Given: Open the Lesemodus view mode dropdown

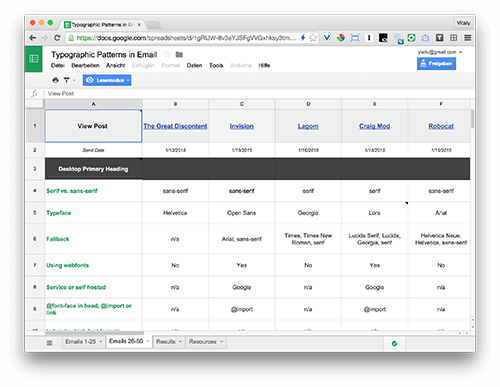Looking at the screenshot, I should (107, 80).
